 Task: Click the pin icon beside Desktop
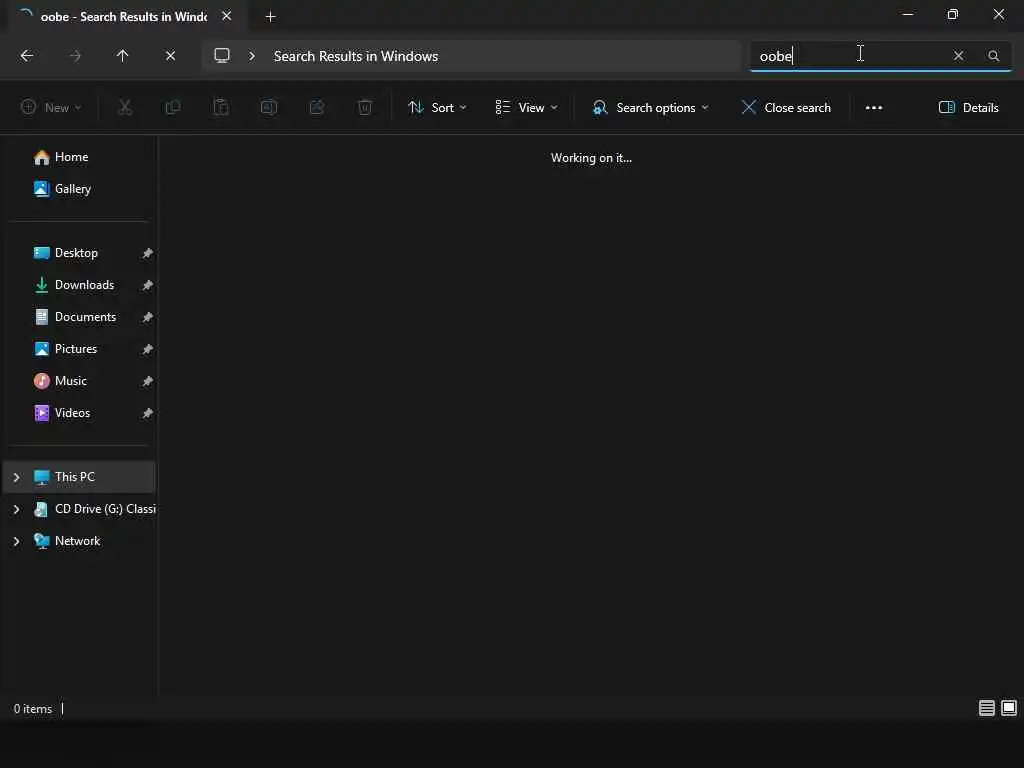click(x=148, y=253)
